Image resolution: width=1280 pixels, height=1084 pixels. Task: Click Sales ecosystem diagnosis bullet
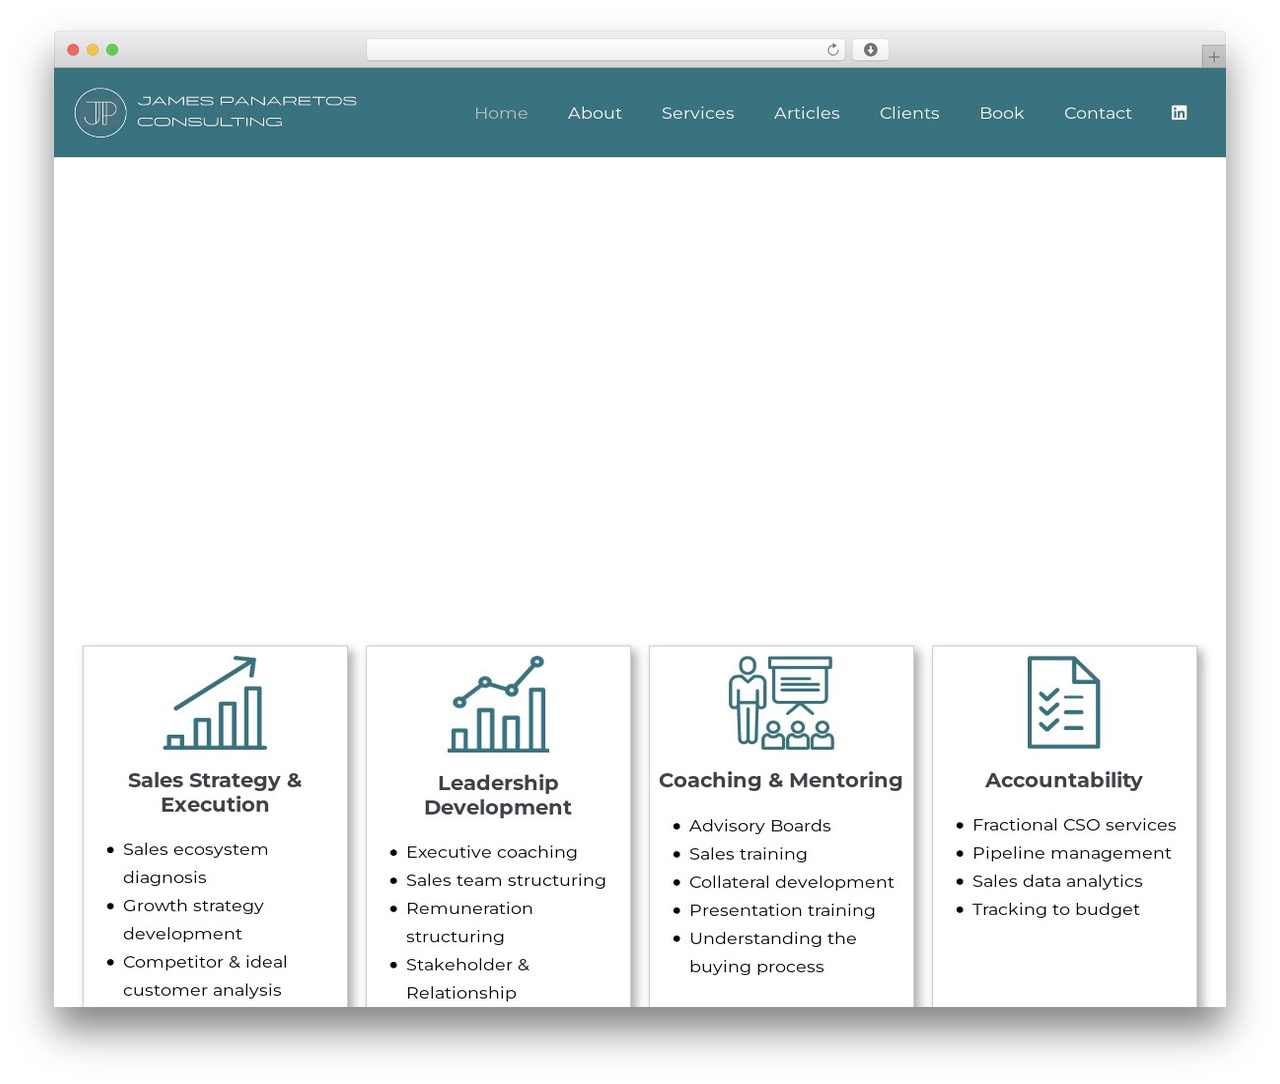196,863
